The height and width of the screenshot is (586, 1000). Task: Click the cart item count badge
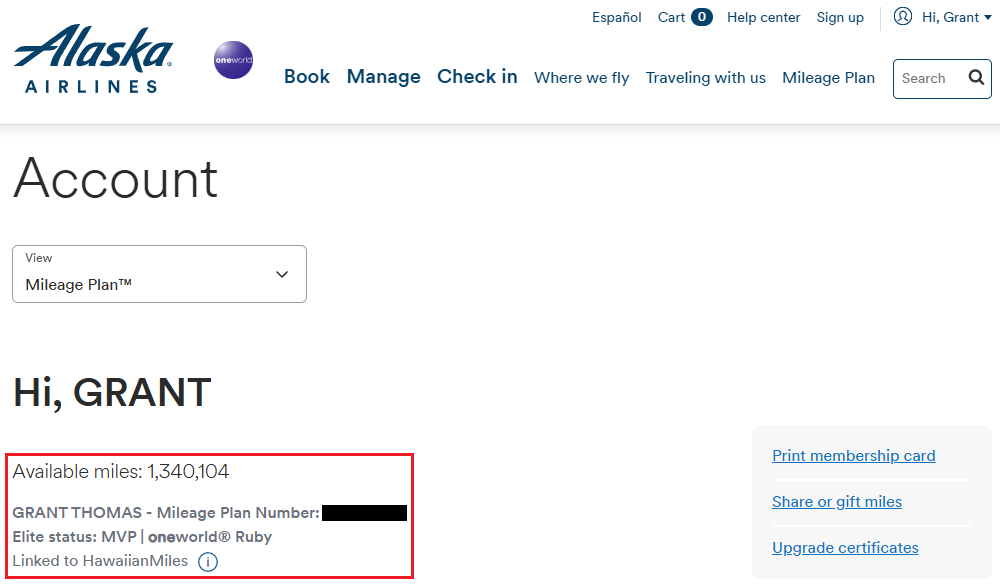702,17
